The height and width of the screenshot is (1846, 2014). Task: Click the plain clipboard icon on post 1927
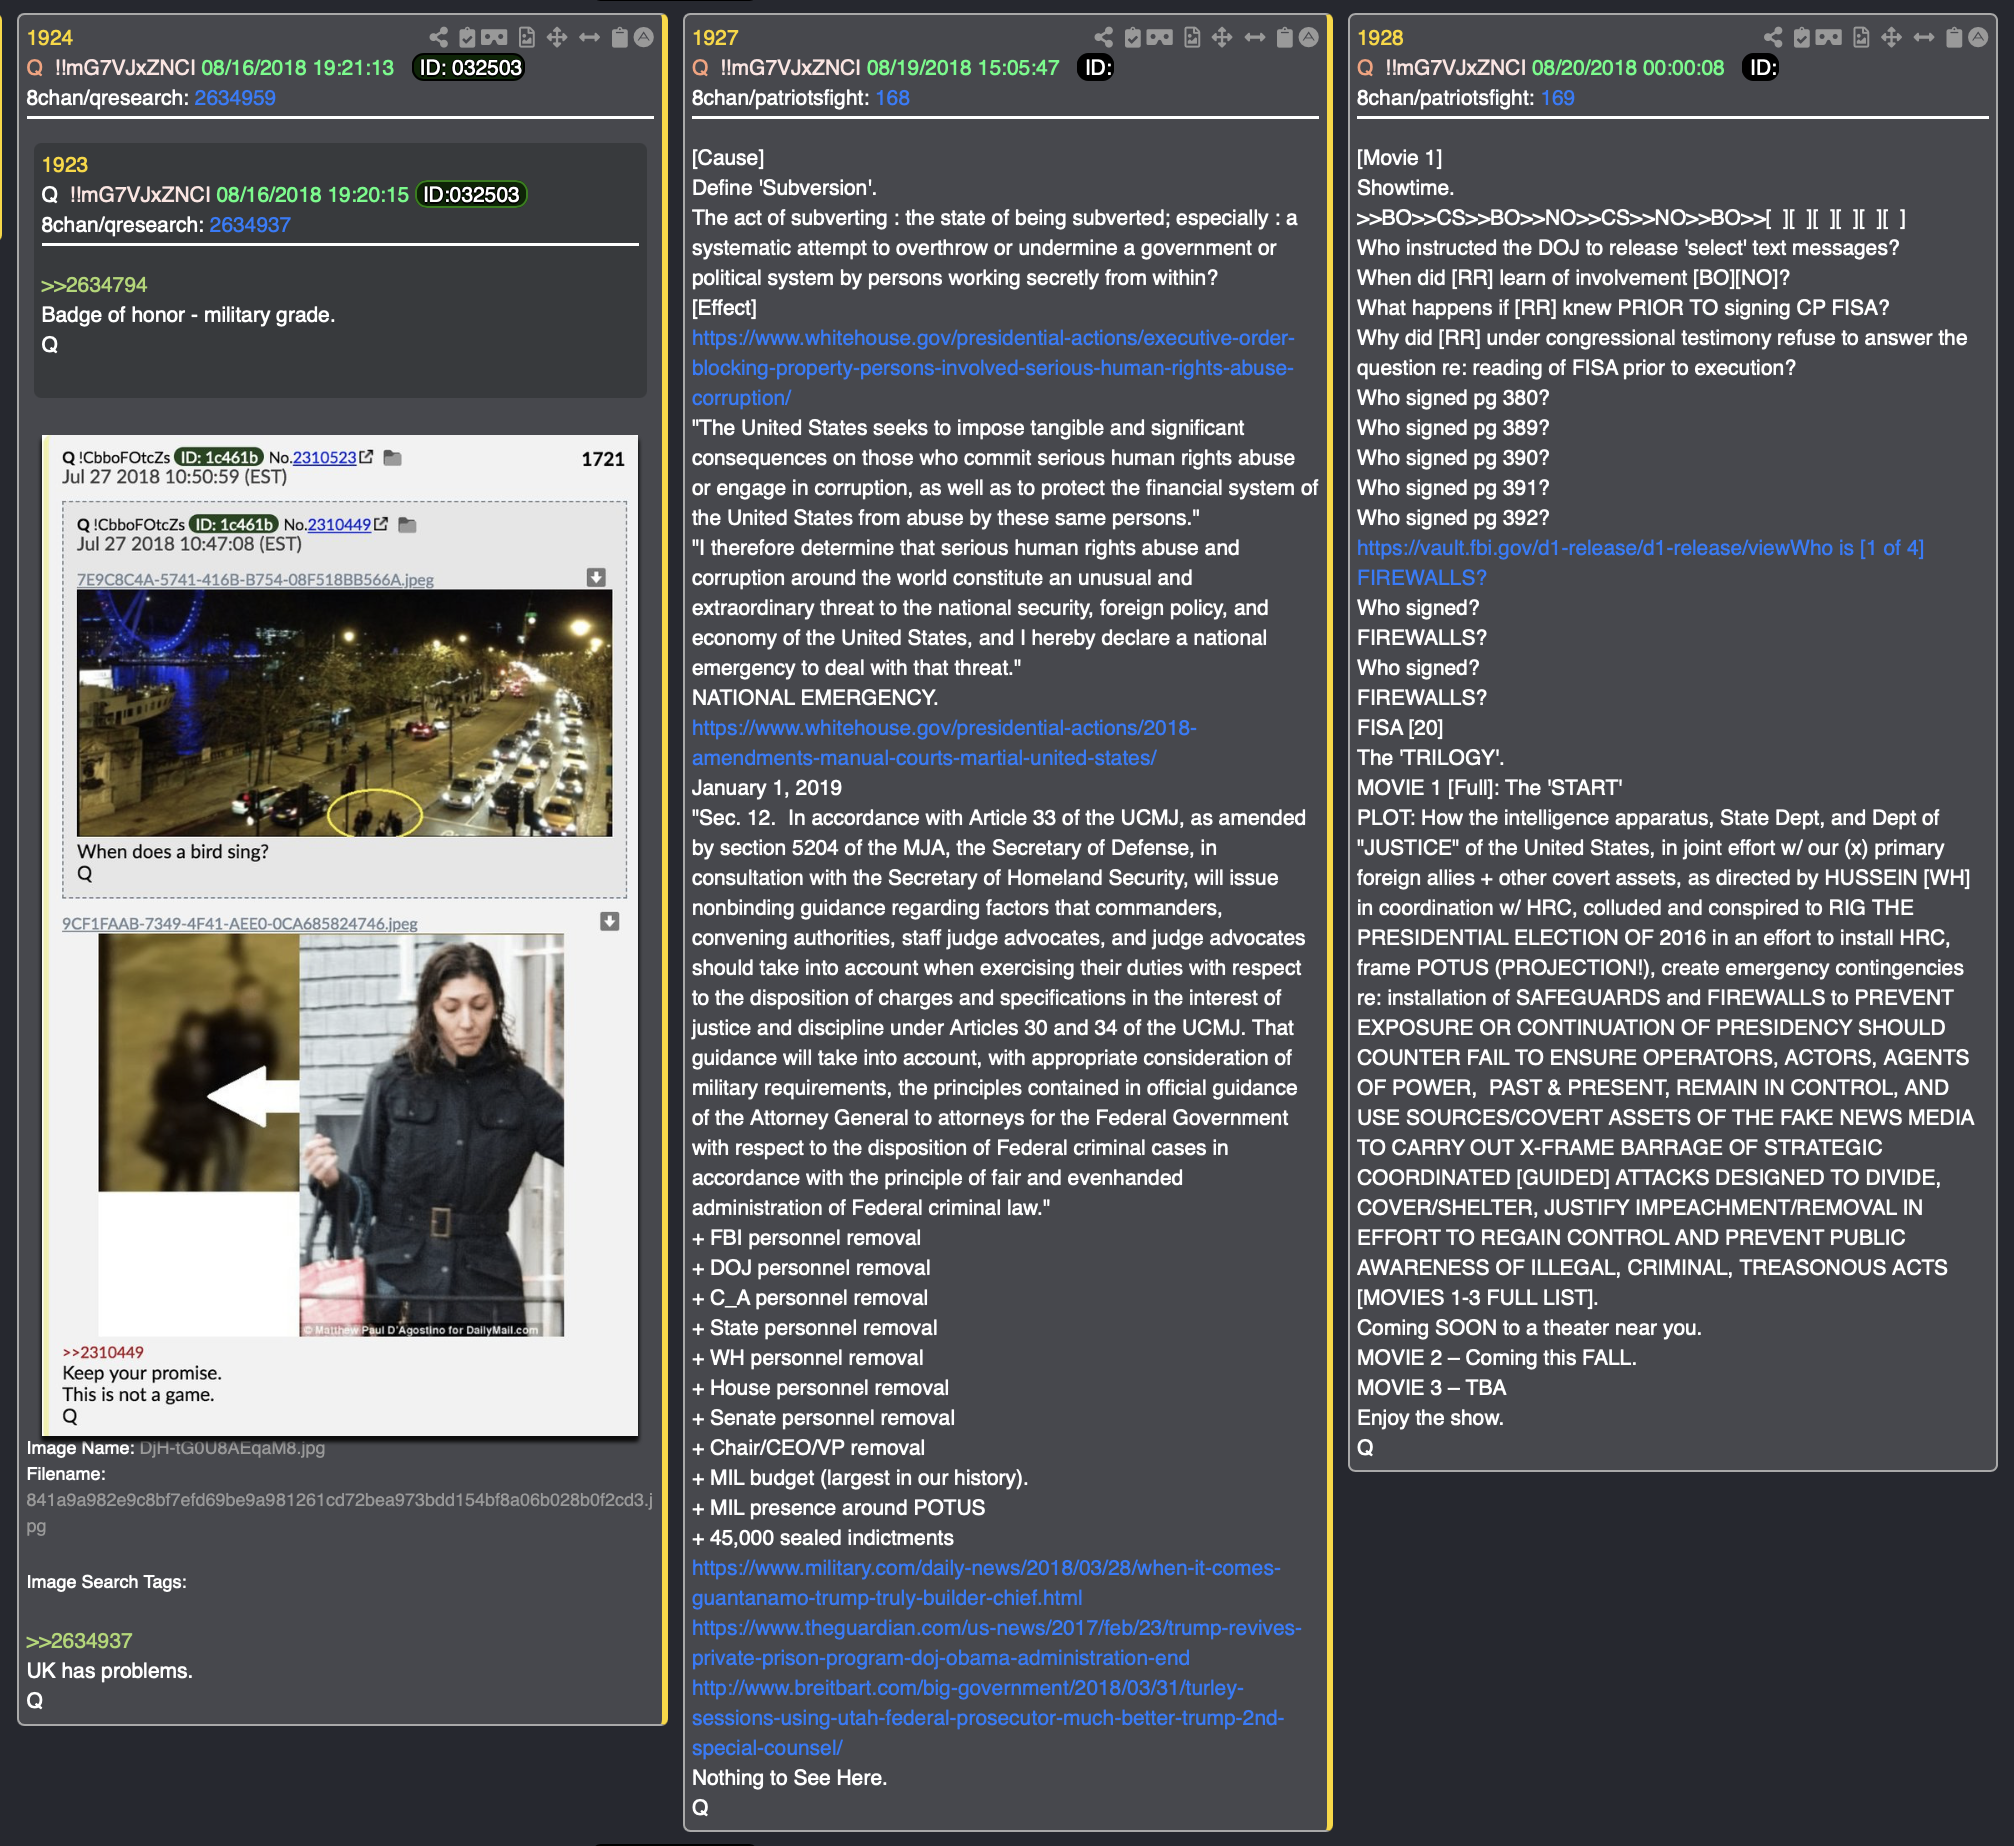(1285, 38)
